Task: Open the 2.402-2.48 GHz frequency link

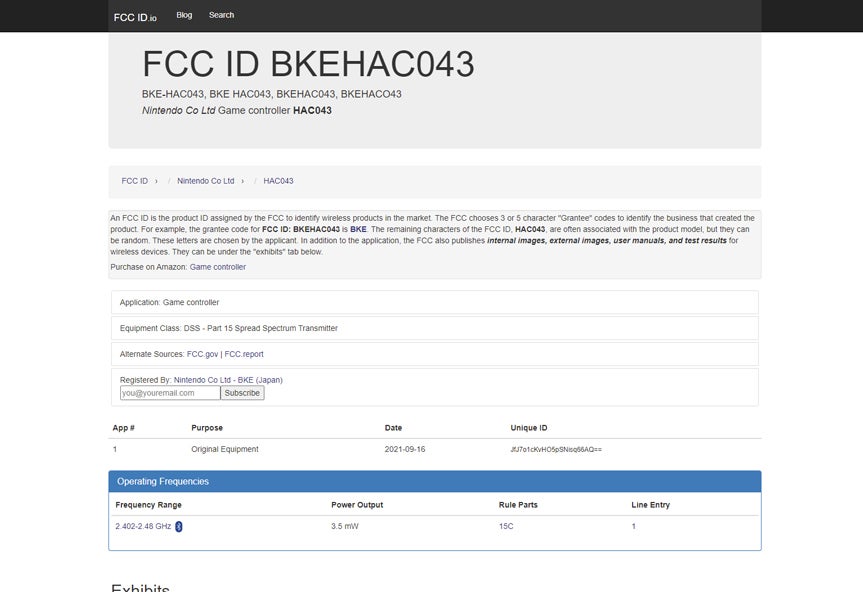Action: click(x=143, y=527)
